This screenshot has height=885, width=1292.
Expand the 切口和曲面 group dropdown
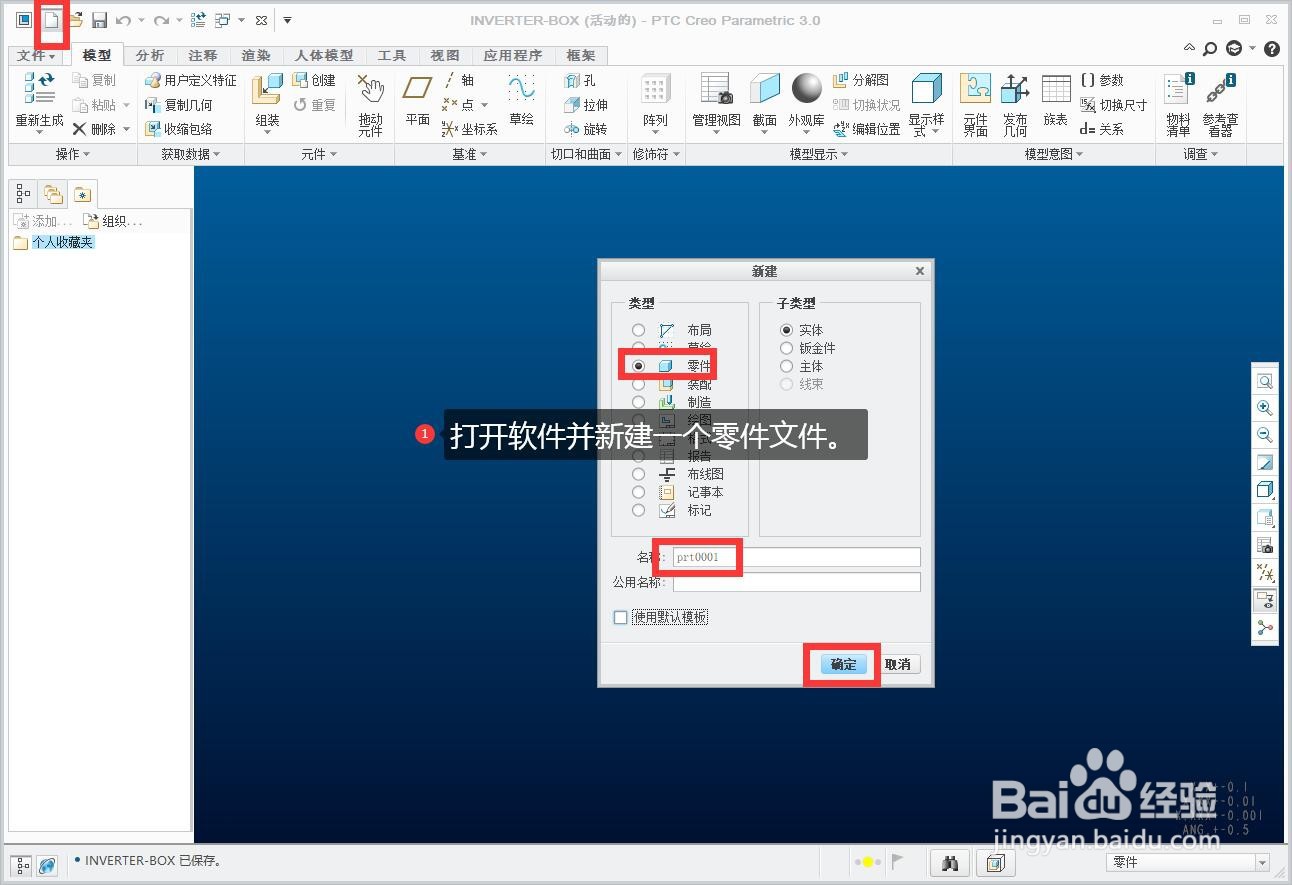pos(587,154)
